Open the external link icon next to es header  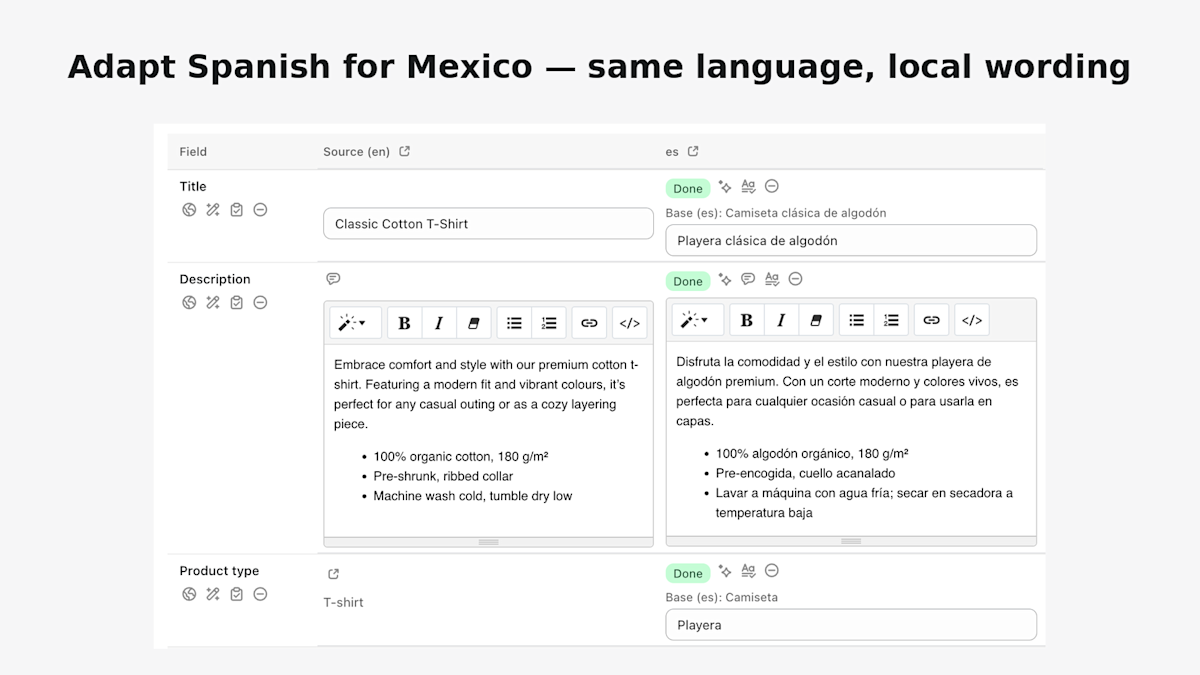(x=693, y=152)
